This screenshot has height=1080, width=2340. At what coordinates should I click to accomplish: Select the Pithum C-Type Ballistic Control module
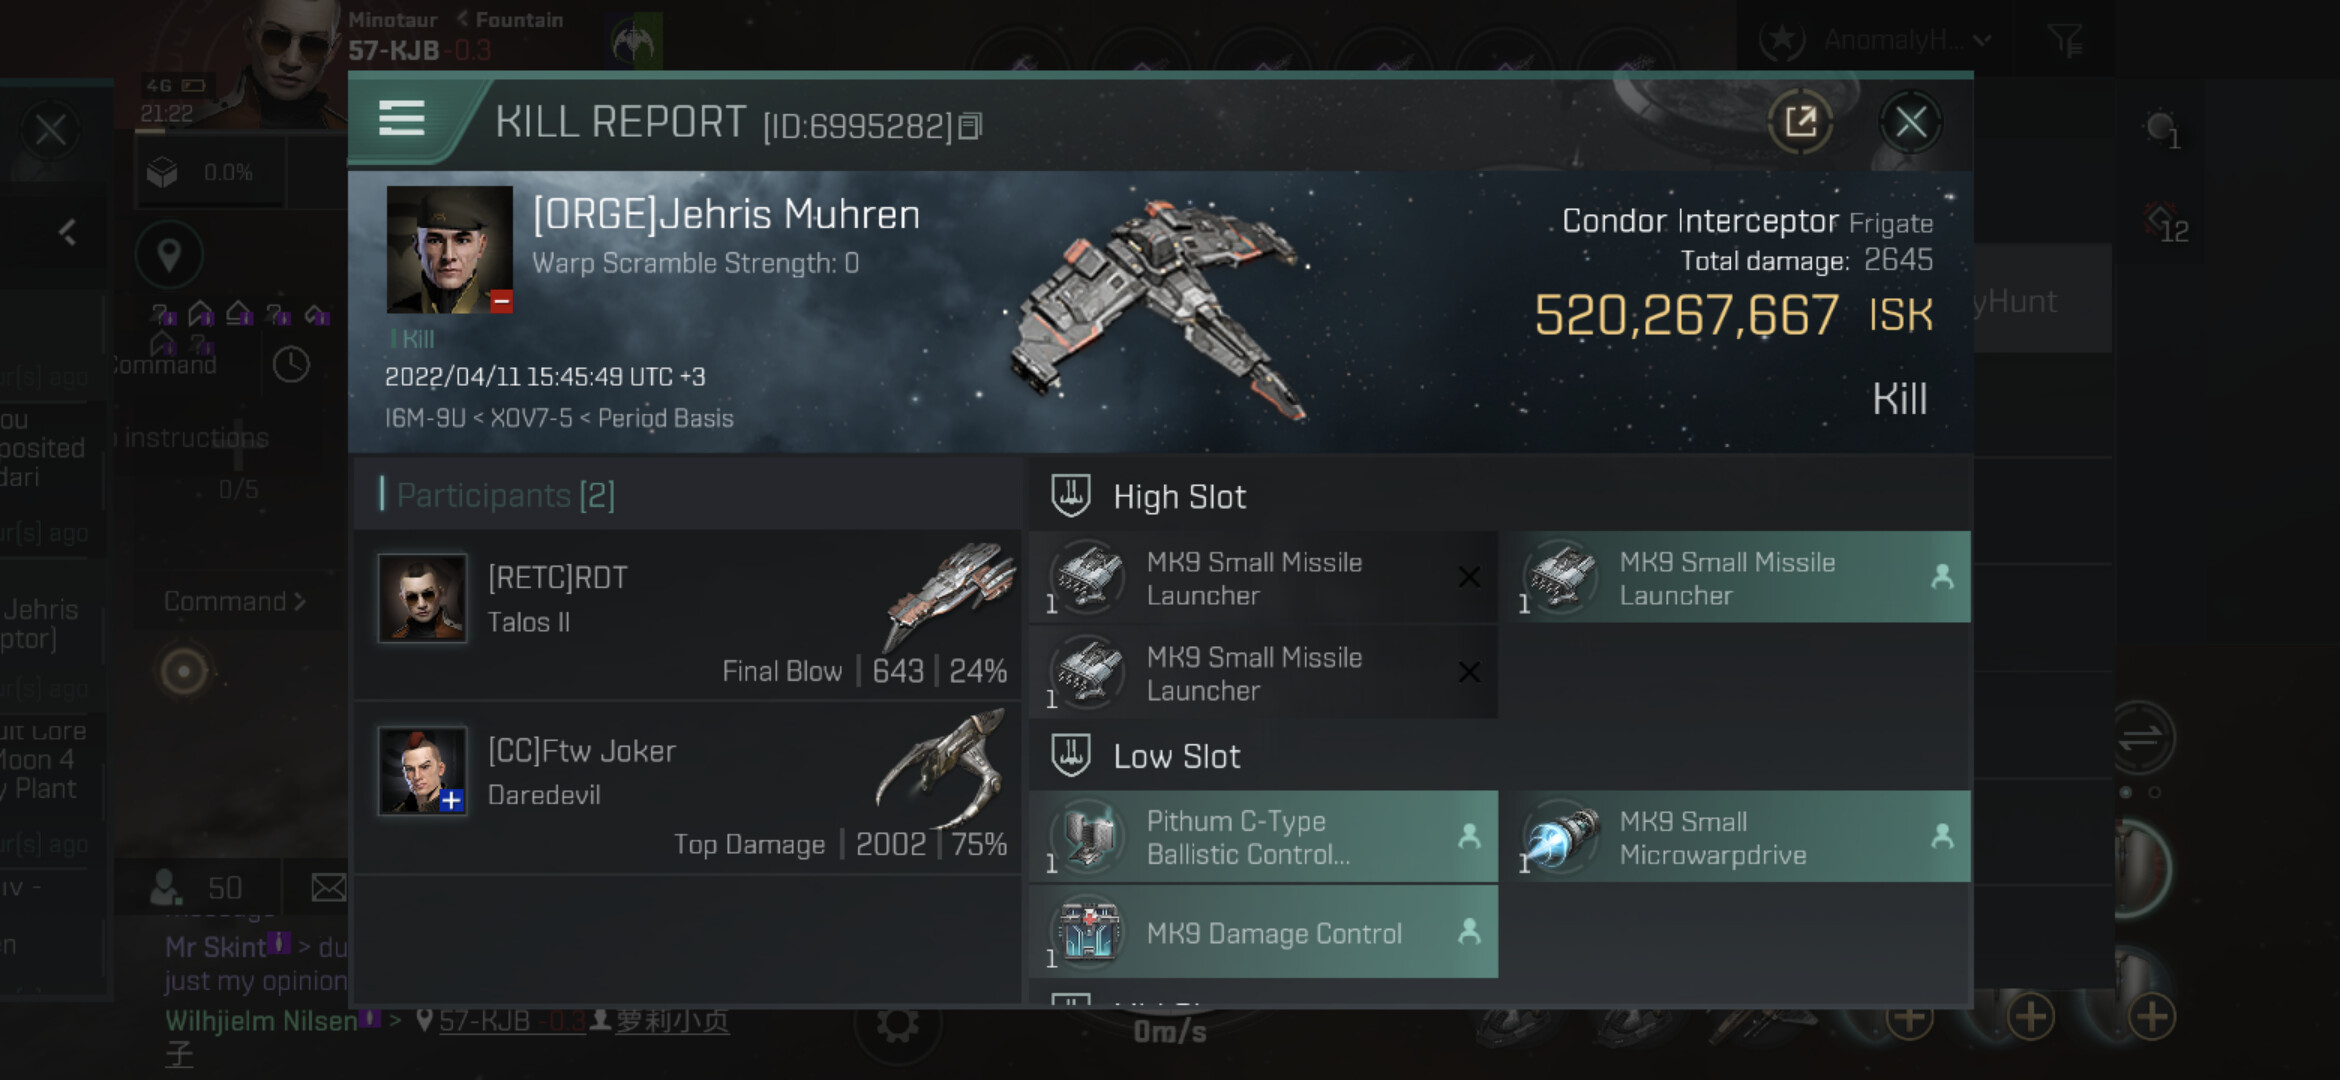click(x=1263, y=837)
